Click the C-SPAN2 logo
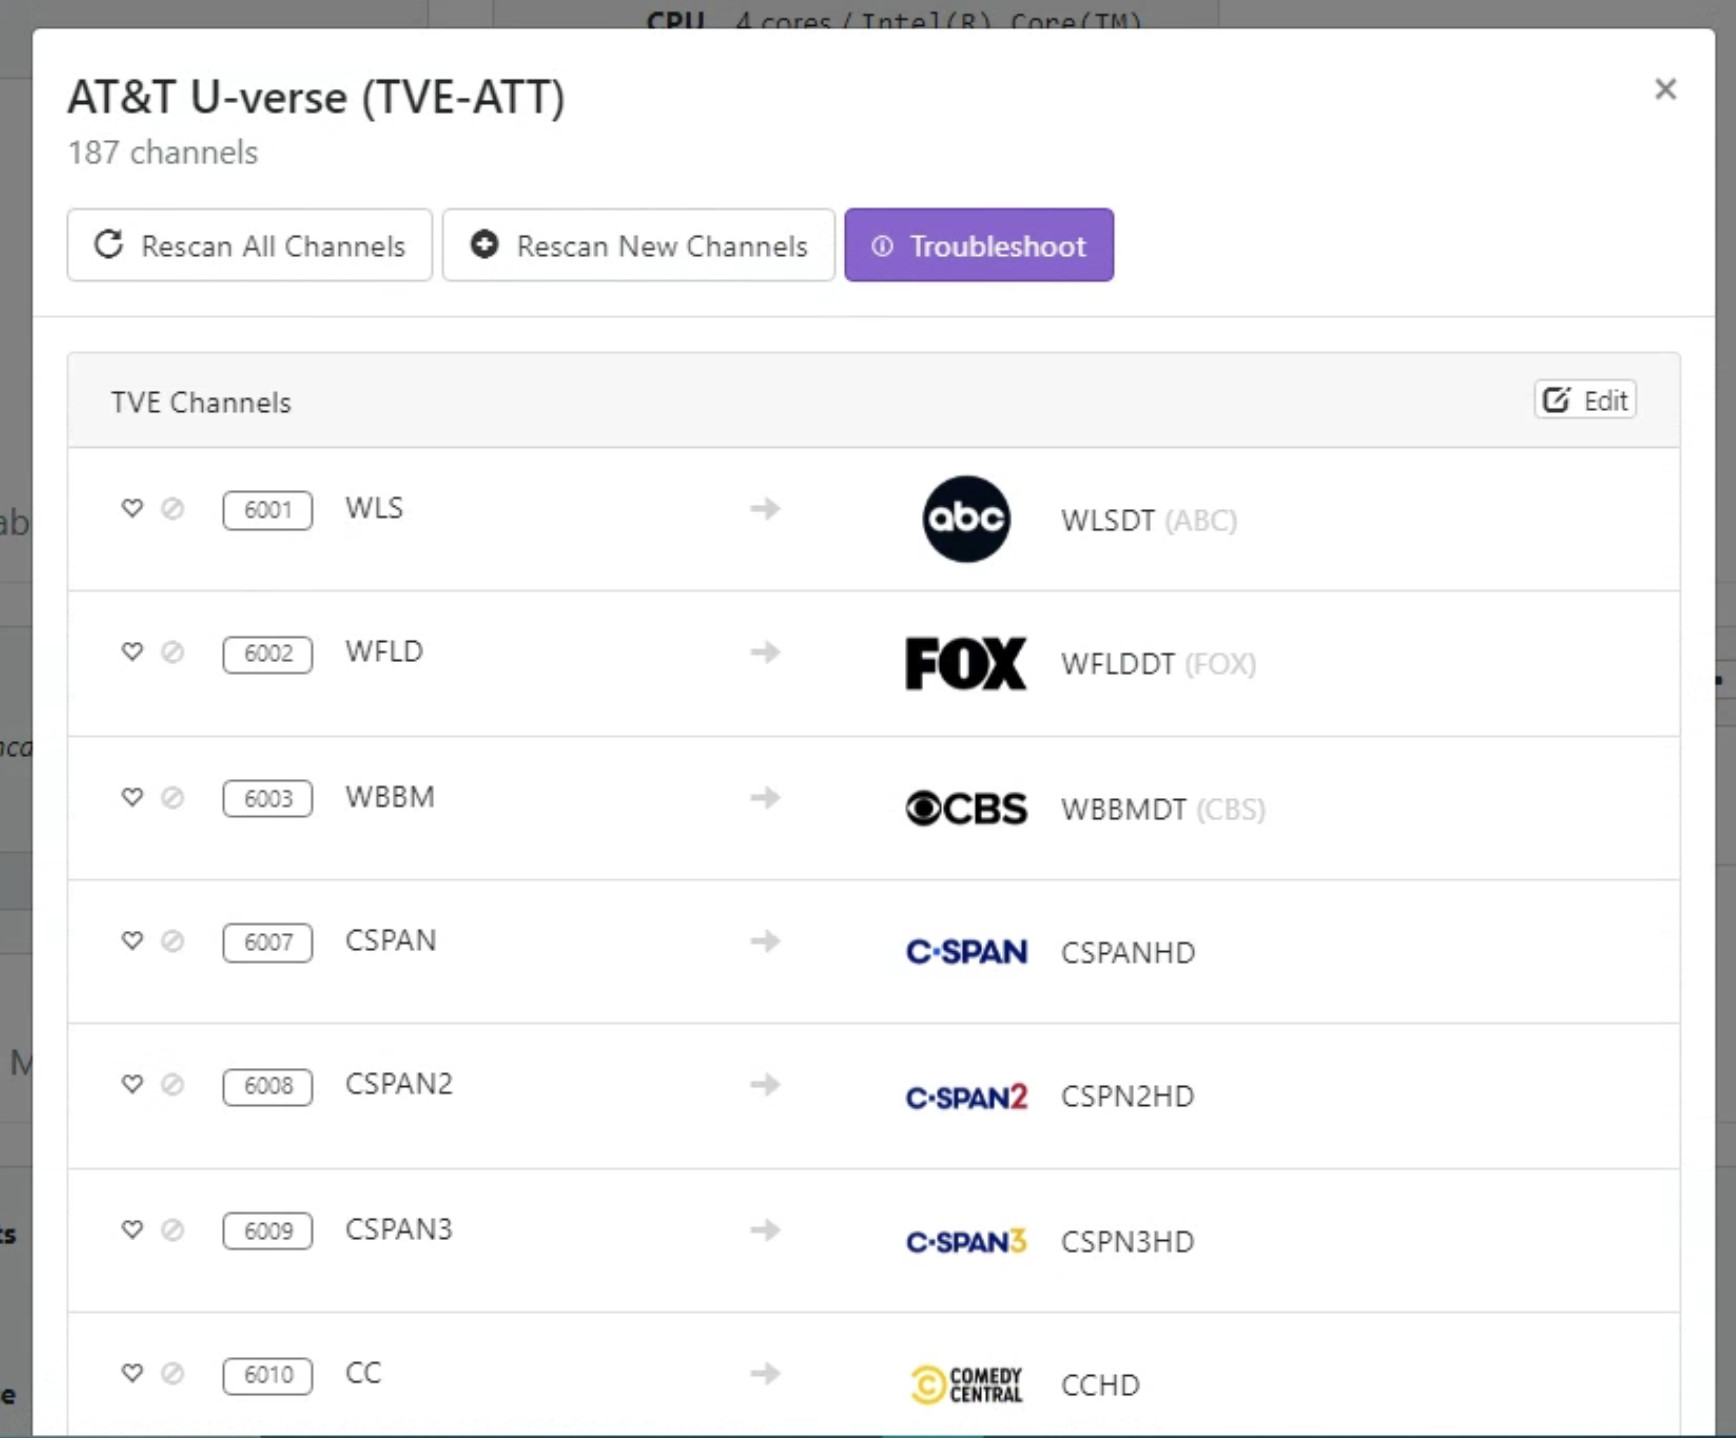Screen dimensions: 1736x1438 [965, 1097]
